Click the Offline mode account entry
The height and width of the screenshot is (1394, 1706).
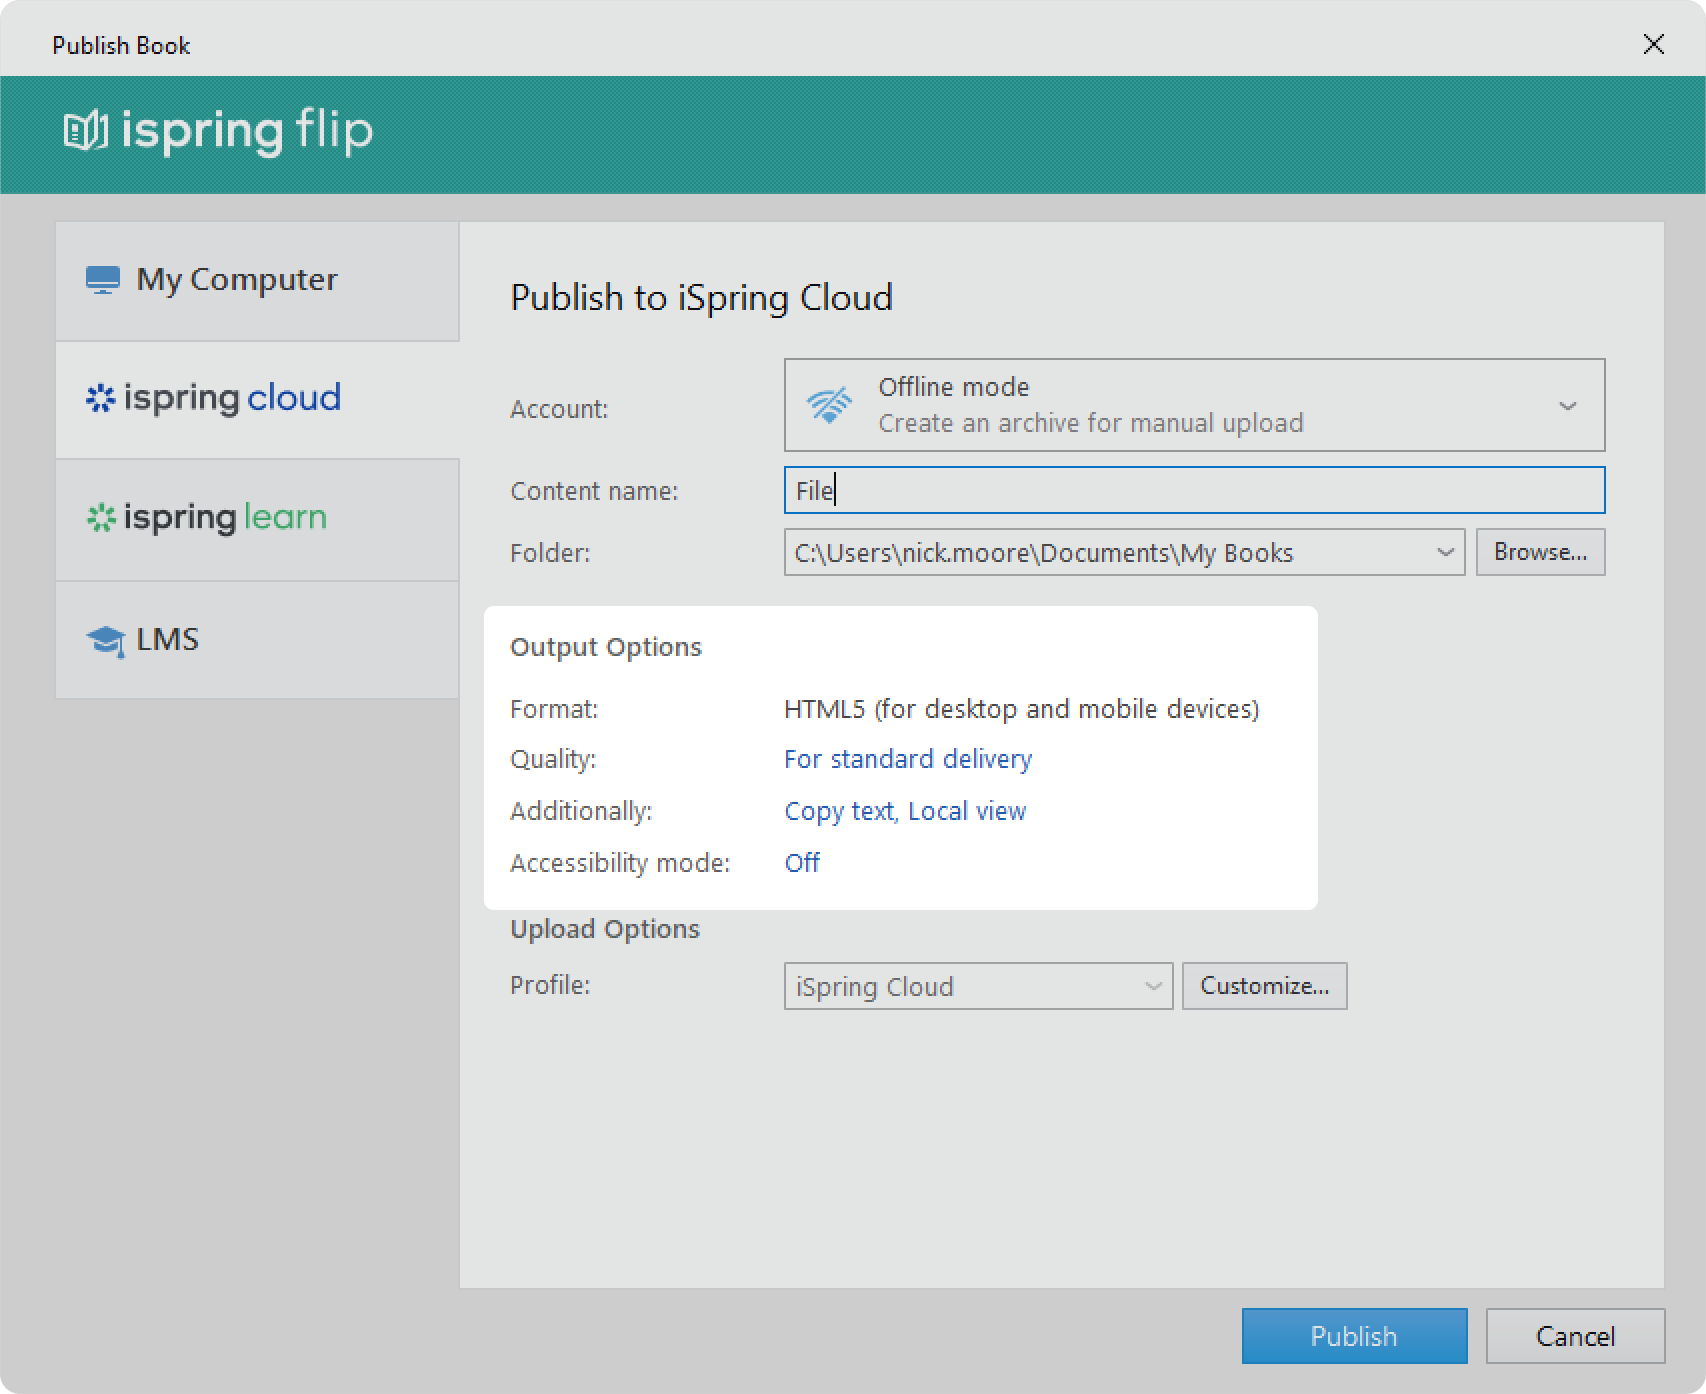[1194, 405]
